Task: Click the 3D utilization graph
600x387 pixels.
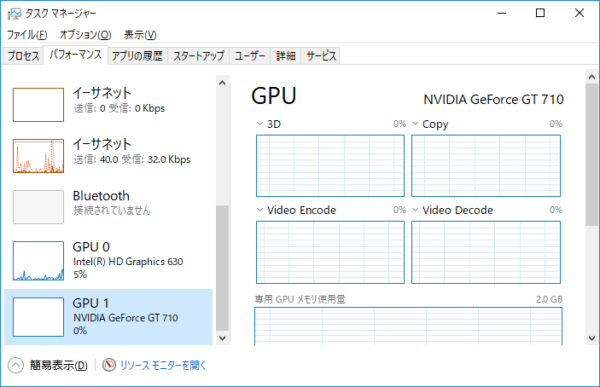Action: tap(330, 166)
